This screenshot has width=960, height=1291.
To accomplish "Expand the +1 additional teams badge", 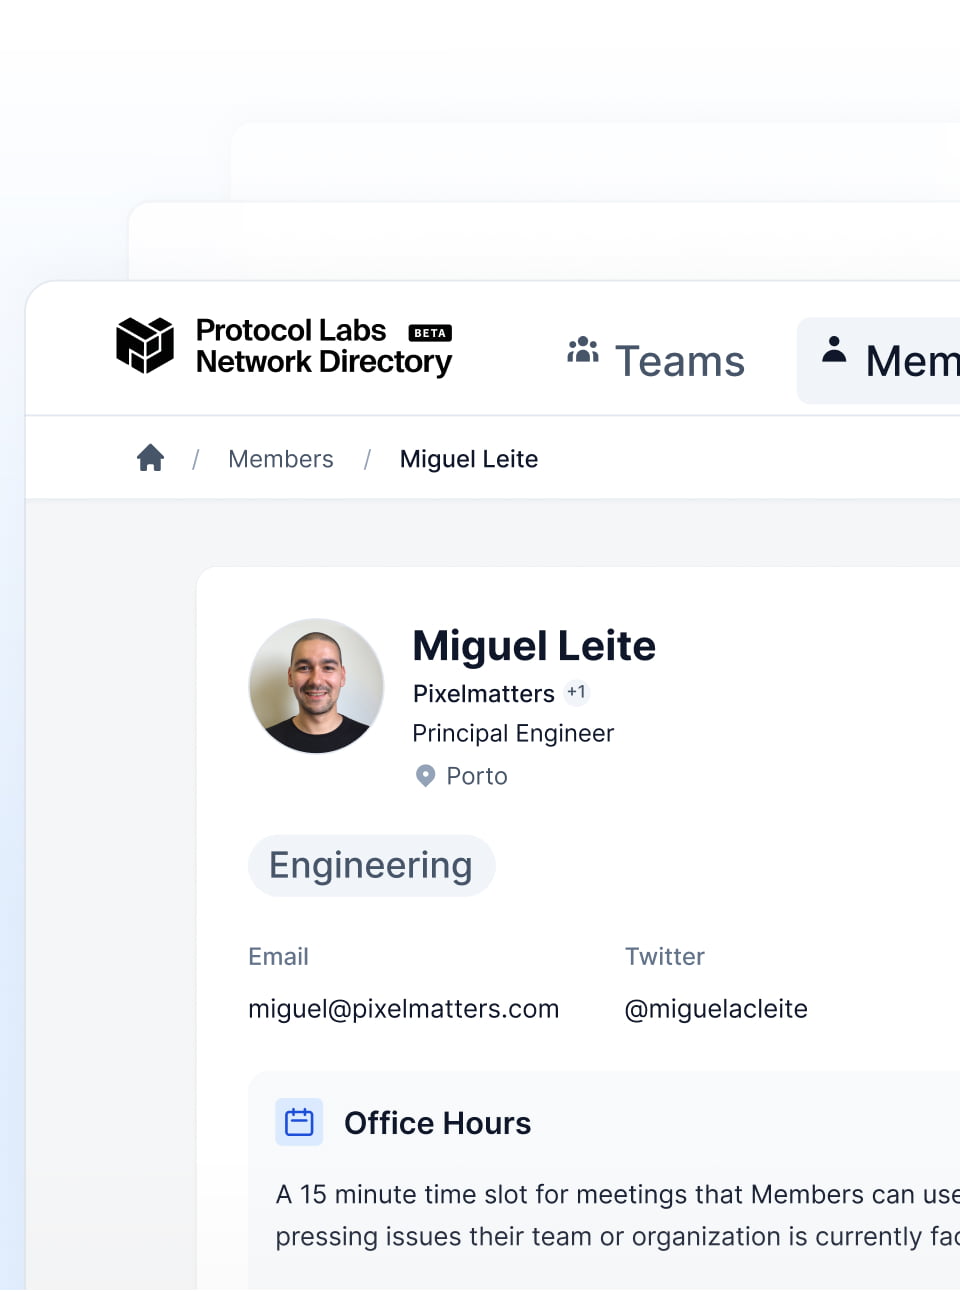I will [576, 692].
